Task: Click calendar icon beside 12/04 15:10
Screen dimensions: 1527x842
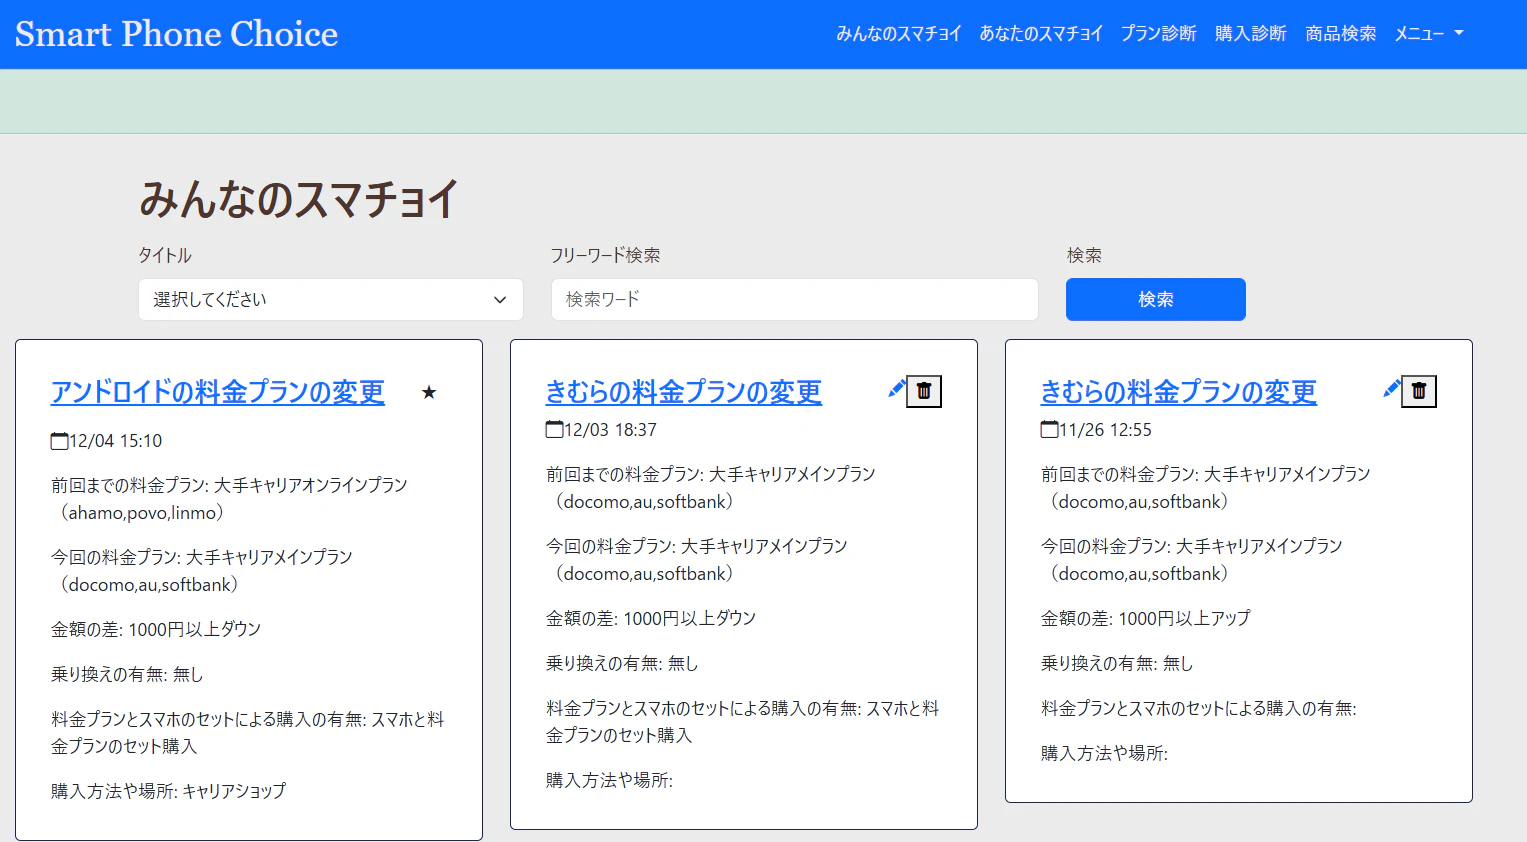Action: coord(60,441)
